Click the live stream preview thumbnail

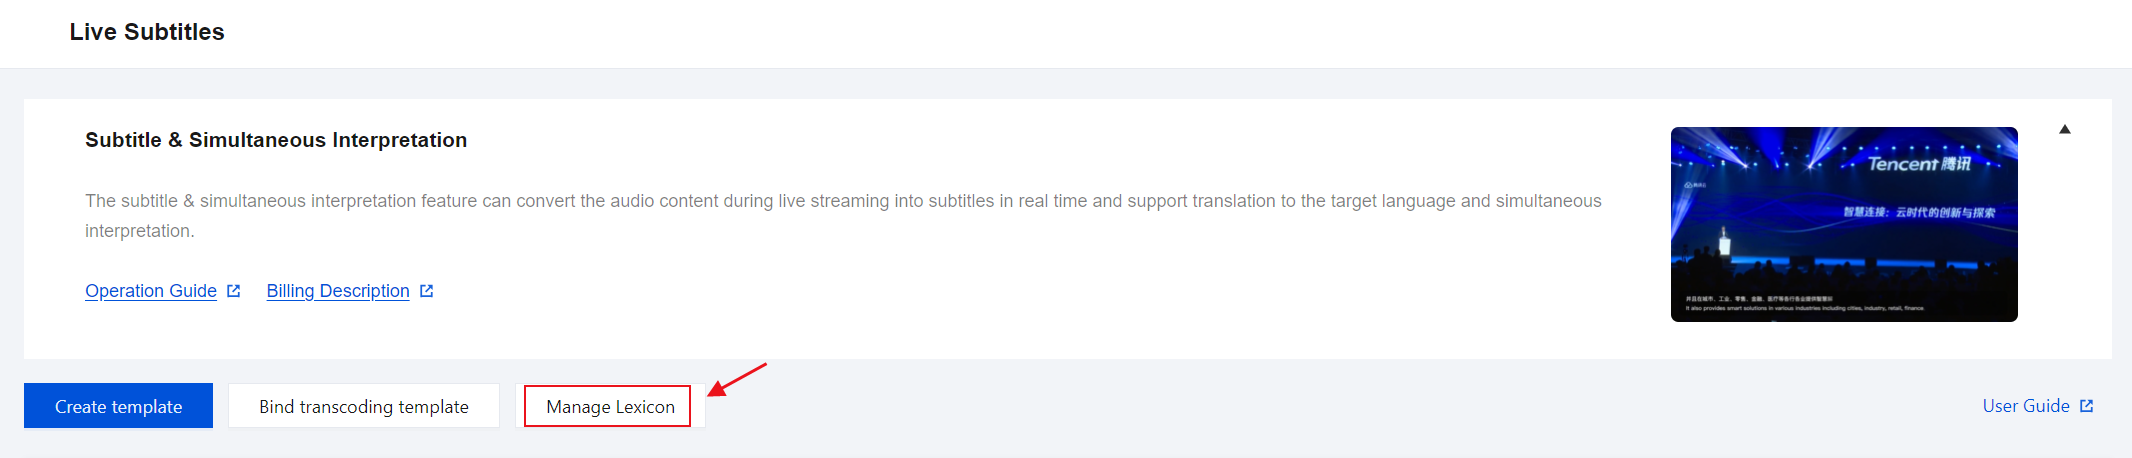pos(1843,240)
